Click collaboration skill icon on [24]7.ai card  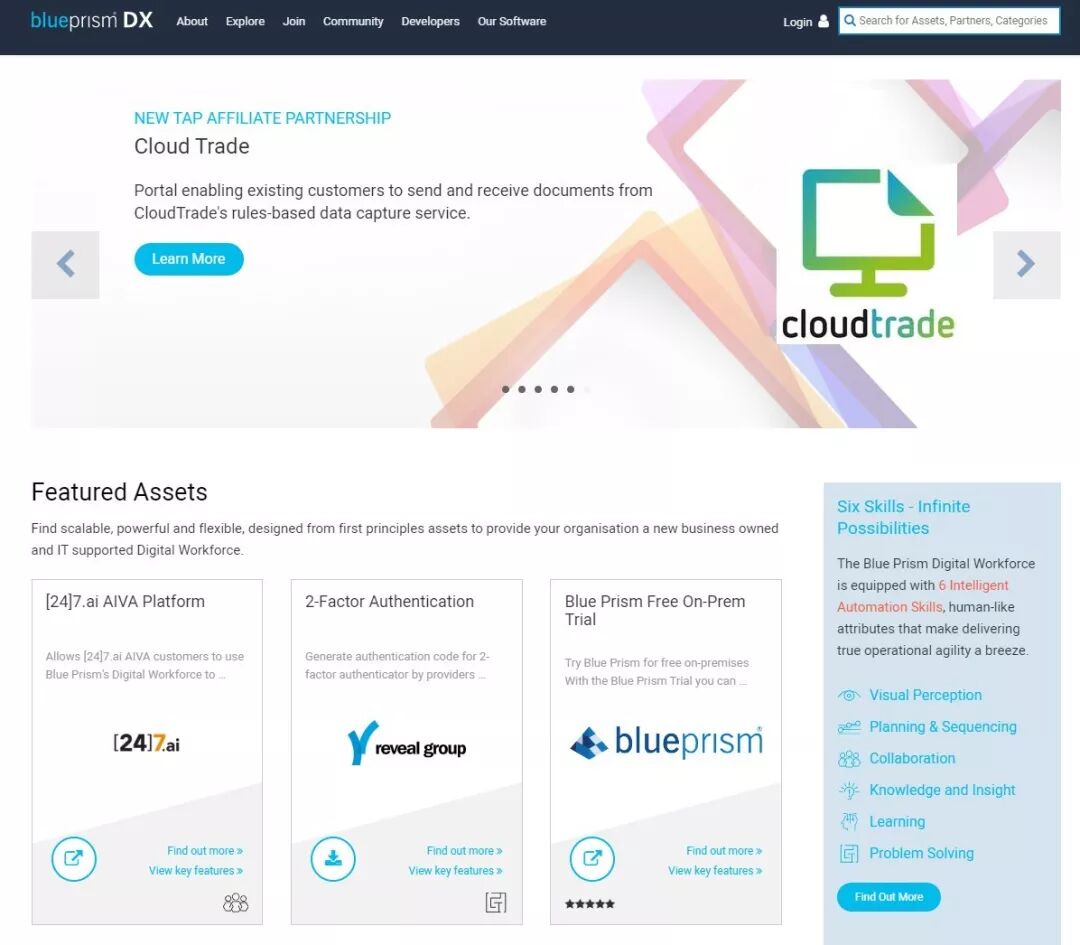tap(236, 902)
